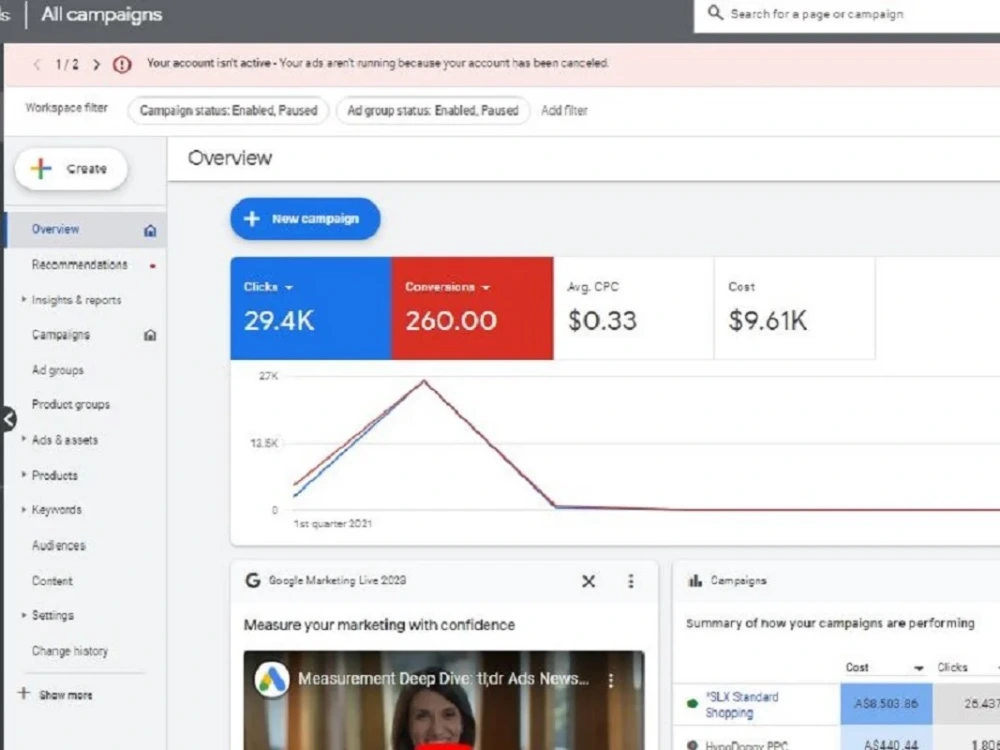The width and height of the screenshot is (1000, 750).
Task: Click the red account warning icon
Action: click(x=122, y=64)
